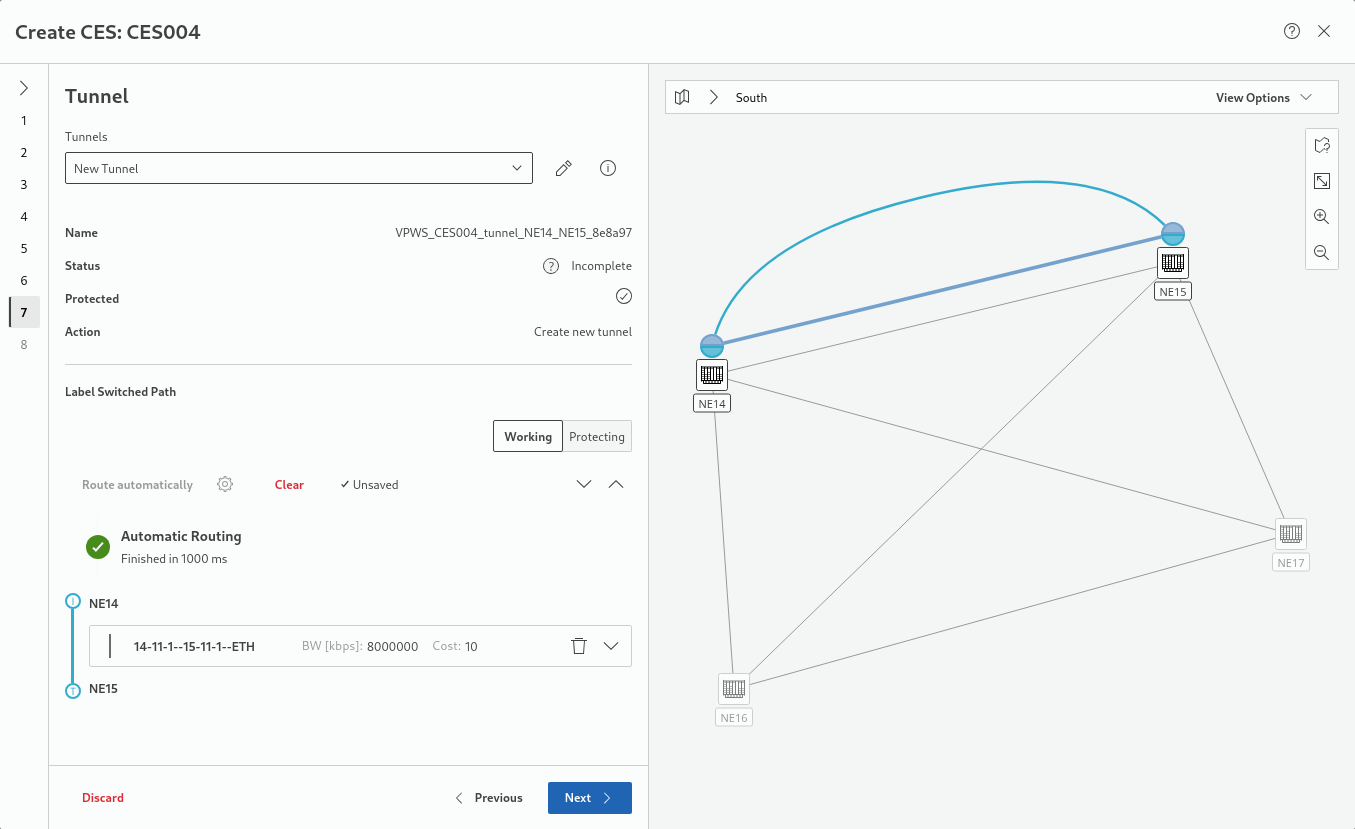Open the New Tunnel dropdown
Viewport: 1355px width, 829px height.
[x=299, y=169]
